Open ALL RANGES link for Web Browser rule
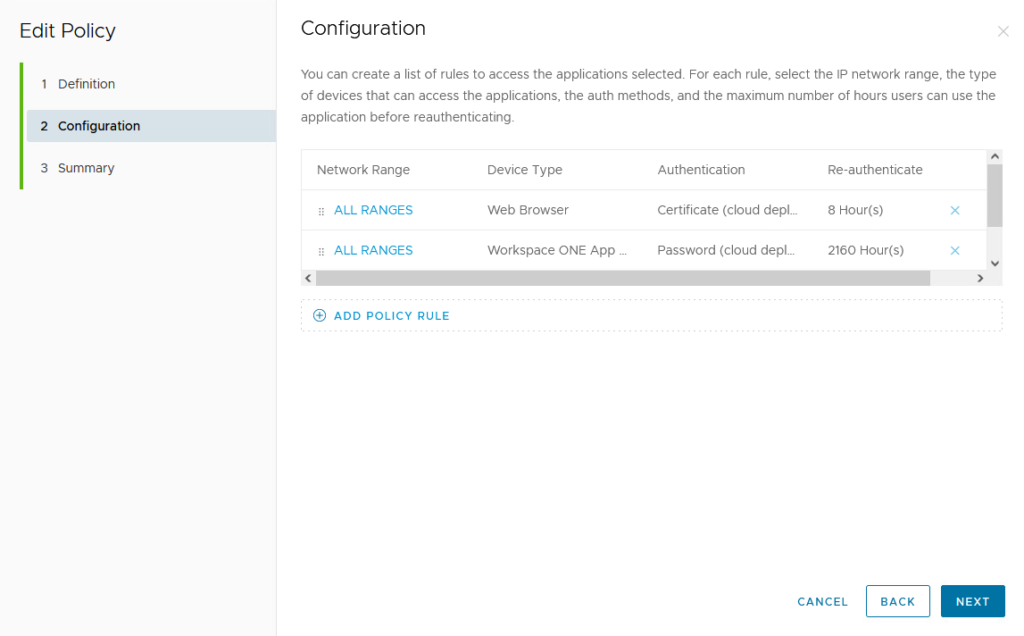 click(373, 211)
